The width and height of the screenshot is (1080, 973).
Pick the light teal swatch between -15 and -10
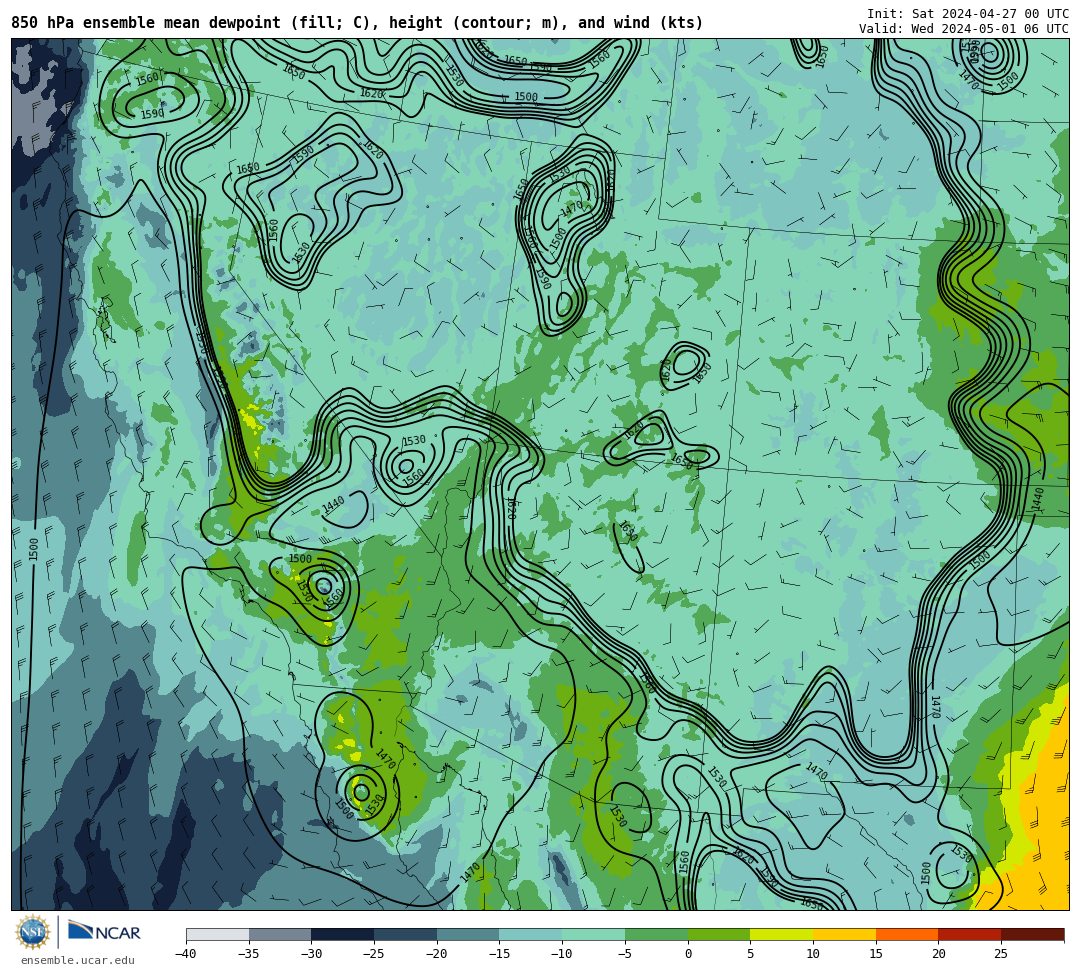[531, 934]
